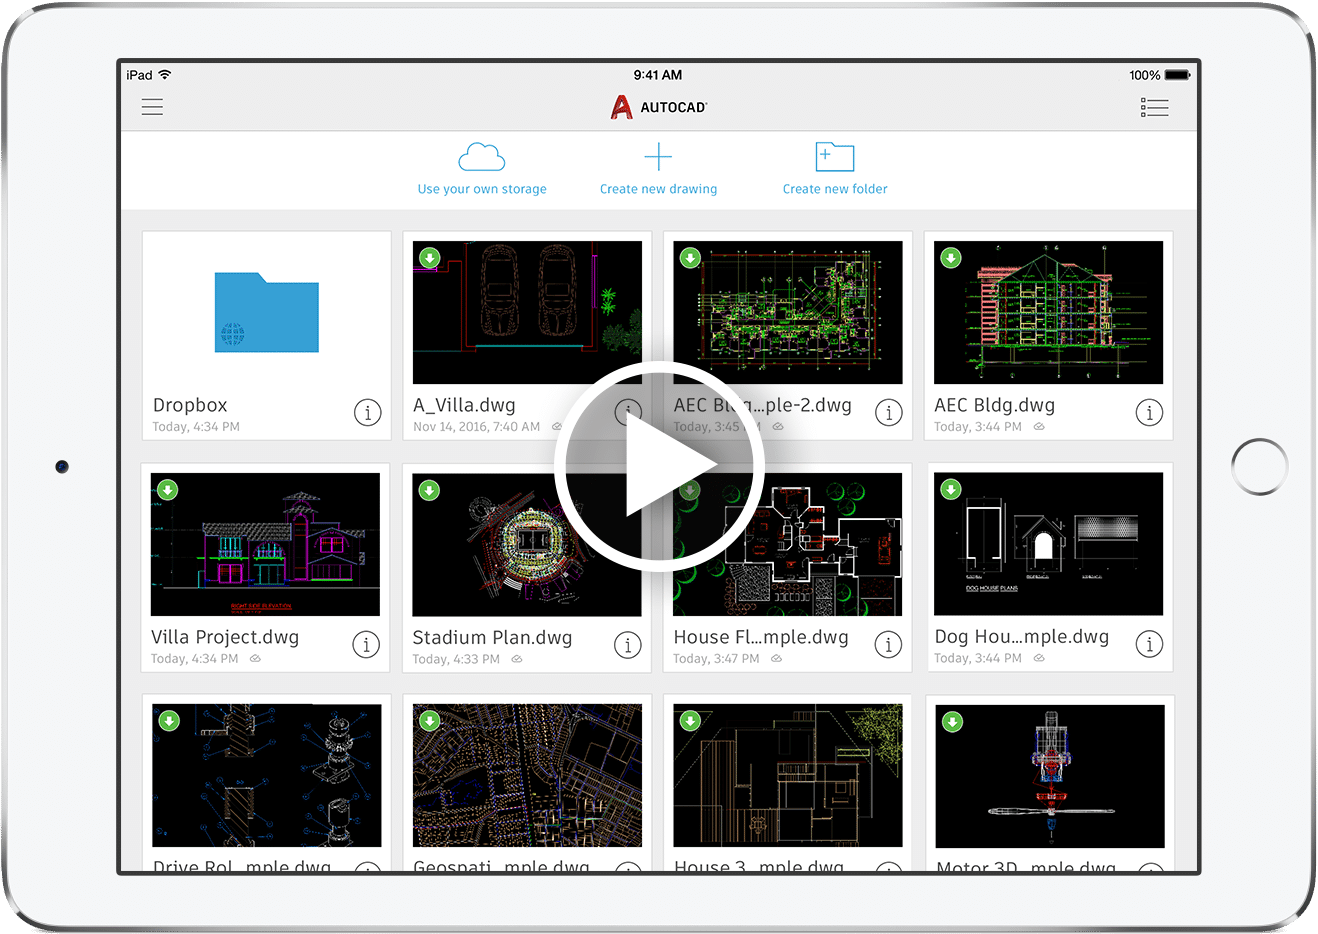
Task: Click the cloud storage icon
Action: tap(481, 157)
